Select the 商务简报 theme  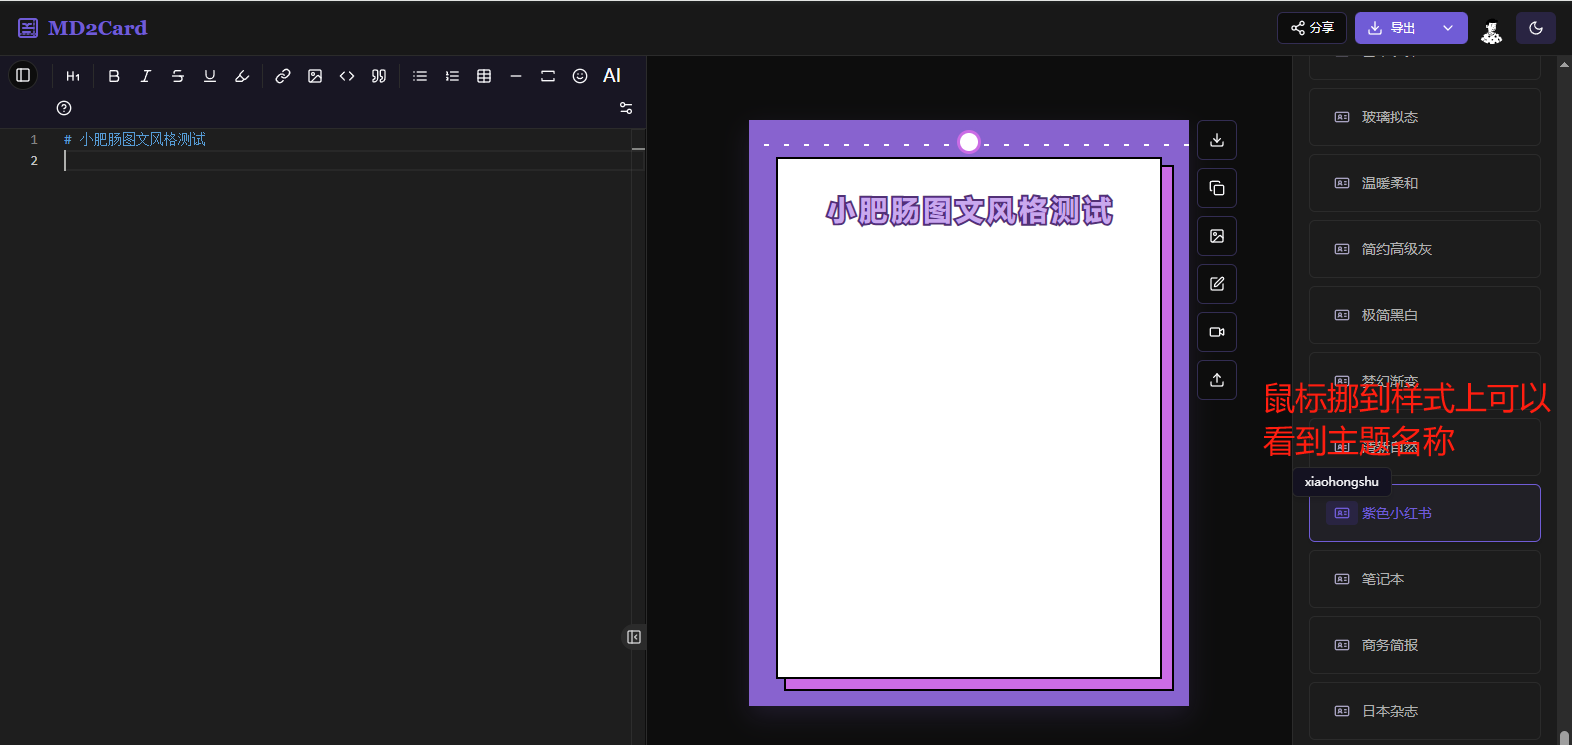1425,645
